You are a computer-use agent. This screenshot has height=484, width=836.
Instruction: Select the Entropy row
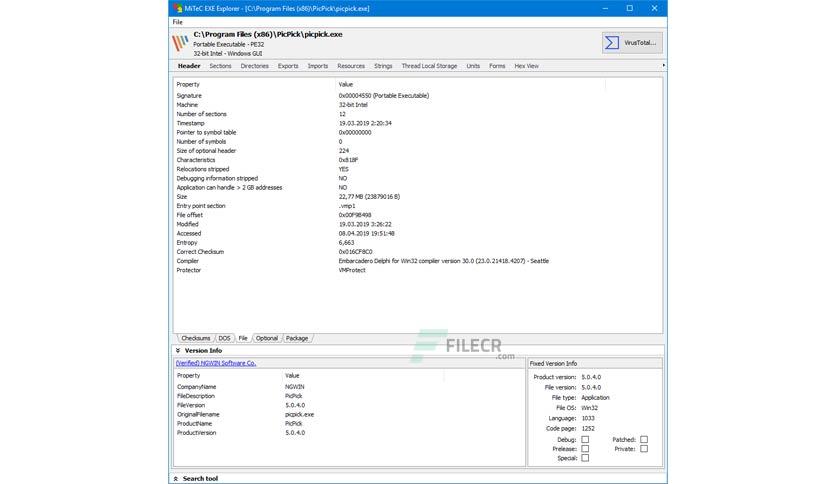417,243
